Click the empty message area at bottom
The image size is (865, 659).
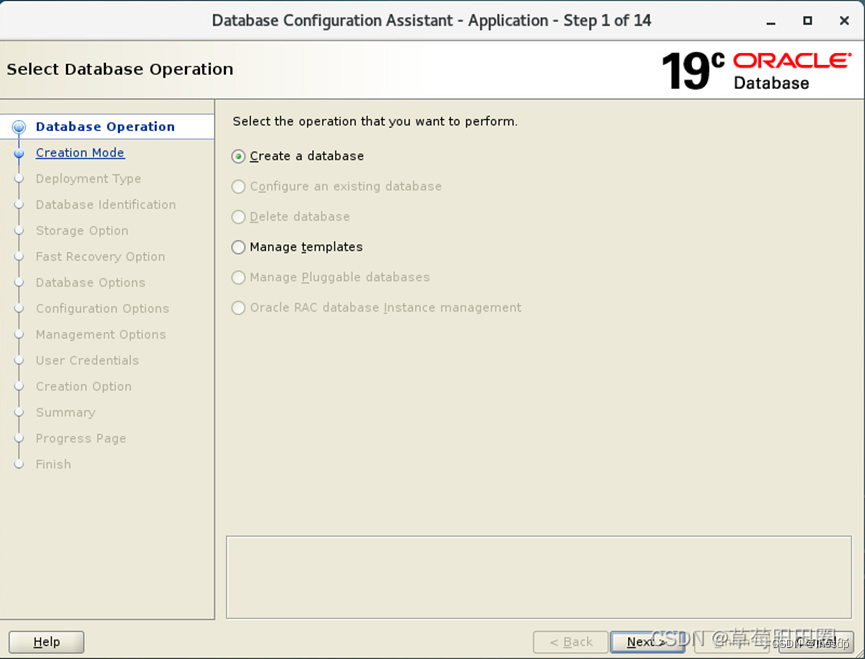click(539, 577)
